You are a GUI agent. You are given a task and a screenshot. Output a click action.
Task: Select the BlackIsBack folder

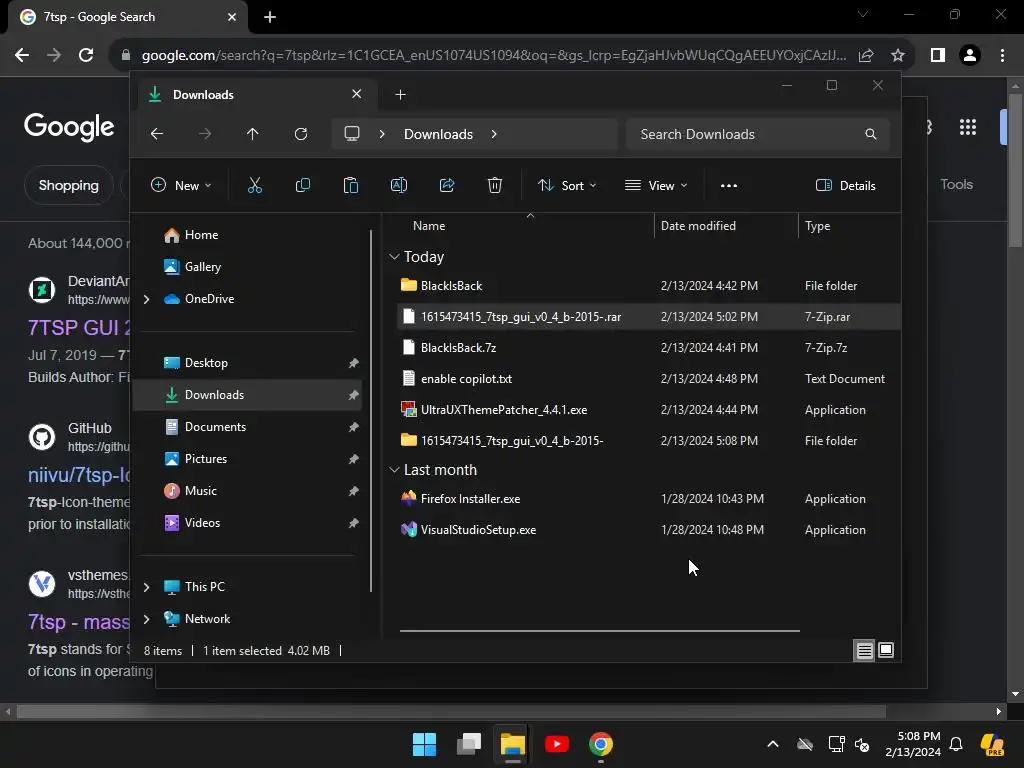click(x=648, y=286)
